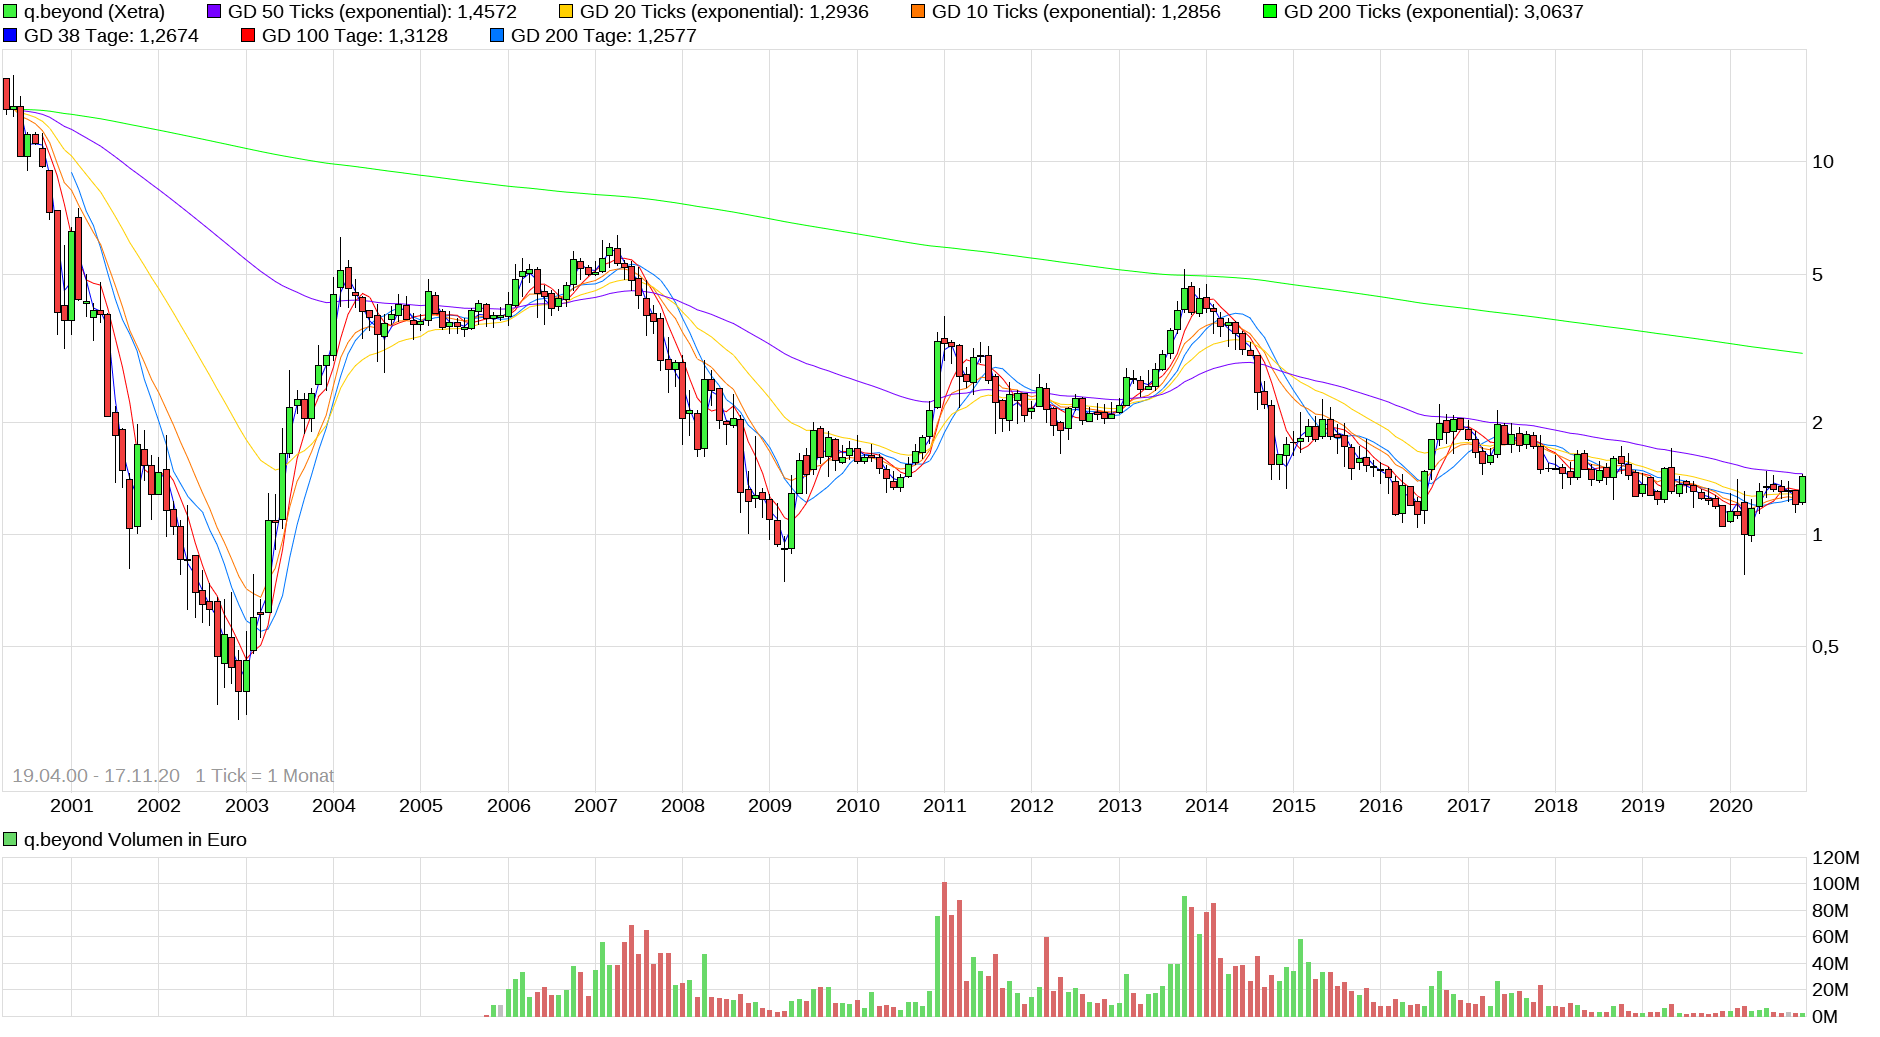Click the '1 Tick = 1 Monat' note
1880x1037 pixels.
click(x=264, y=776)
